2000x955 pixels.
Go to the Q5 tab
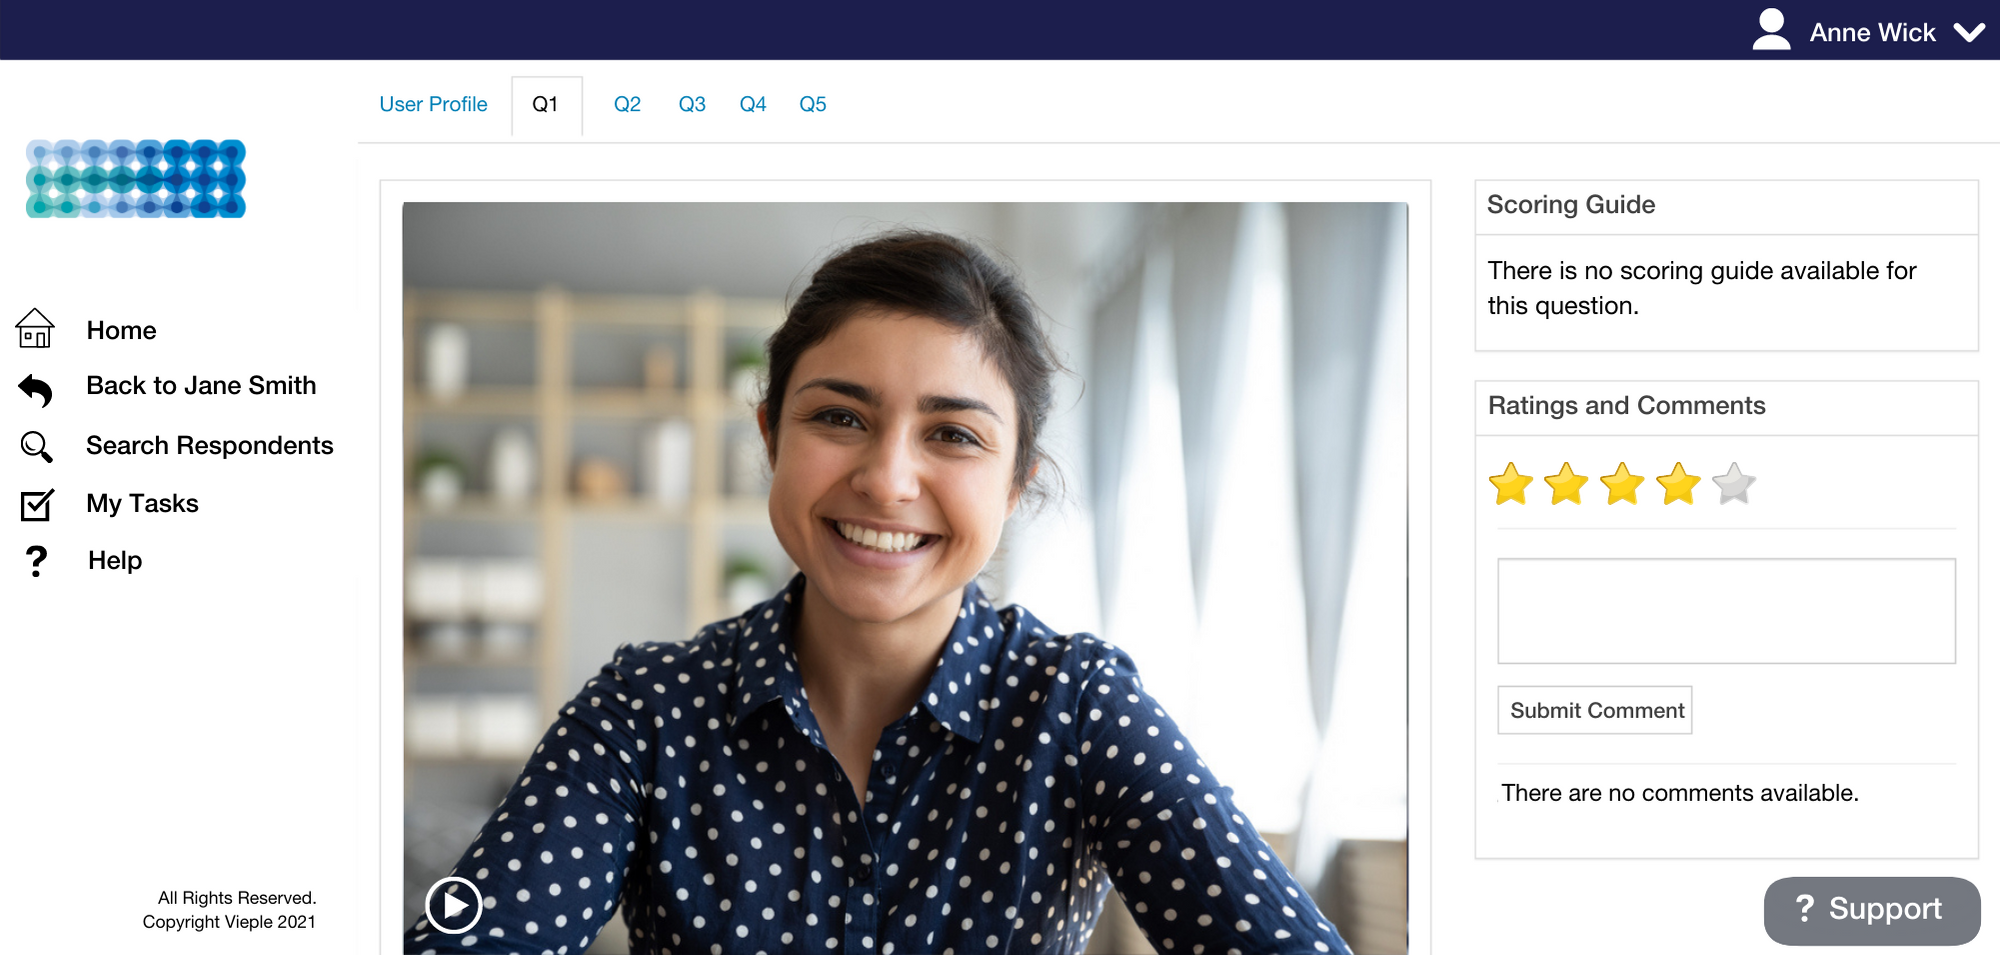tap(812, 104)
